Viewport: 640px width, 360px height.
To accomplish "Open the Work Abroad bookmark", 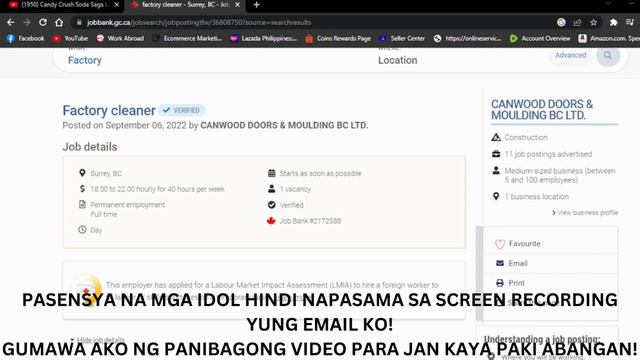I will point(120,38).
